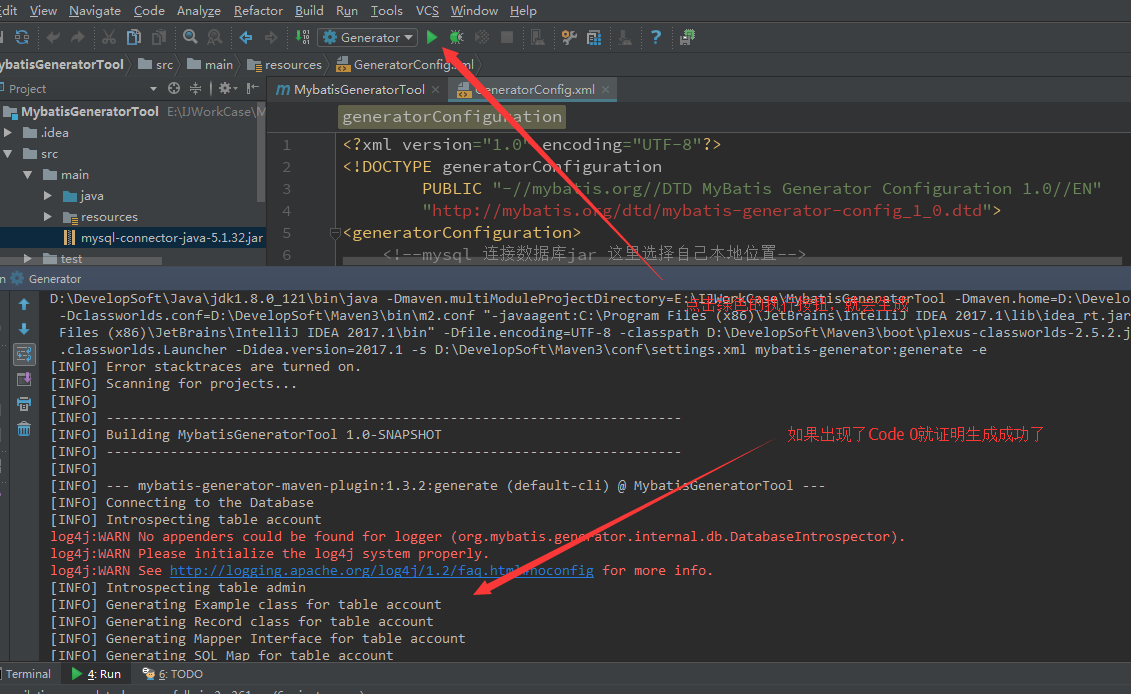
Task: Click the Make Project build icon
Action: point(303,38)
